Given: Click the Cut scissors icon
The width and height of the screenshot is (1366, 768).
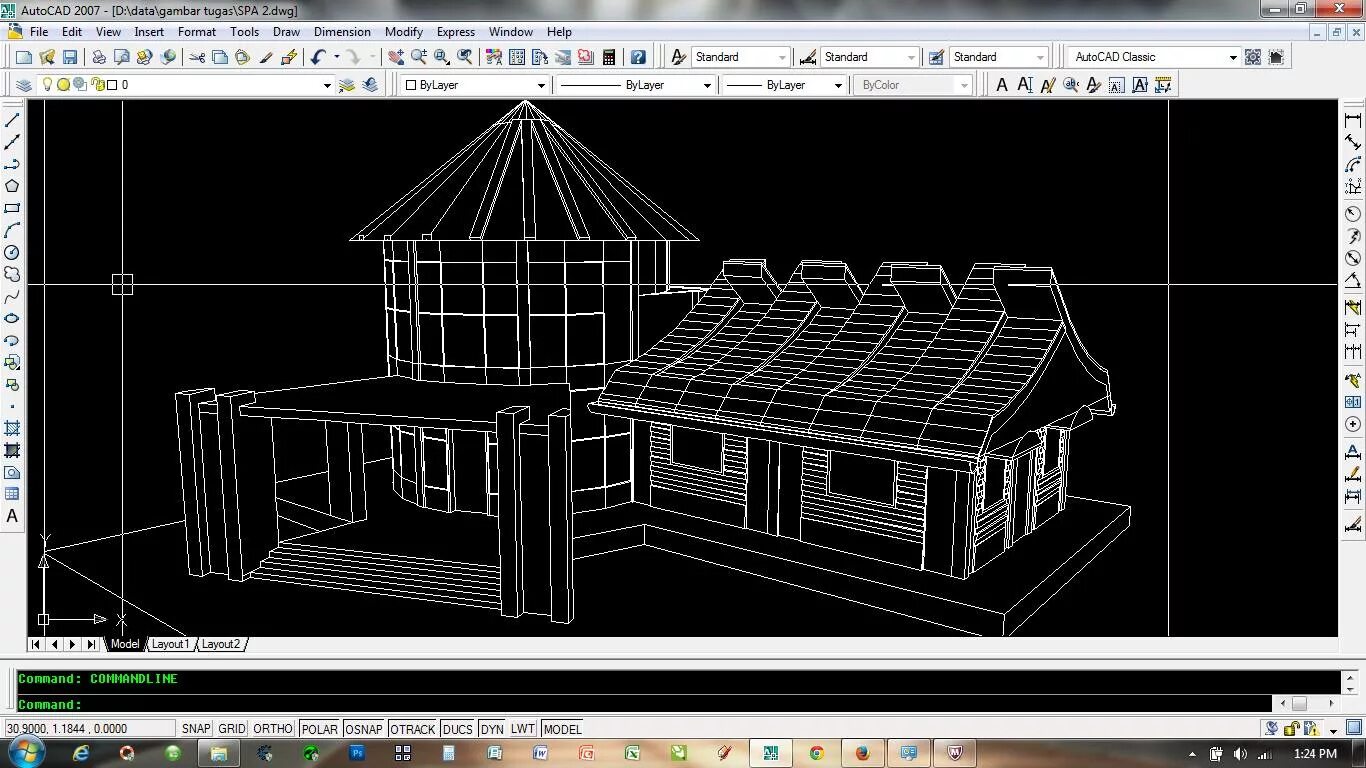Looking at the screenshot, I should point(197,57).
